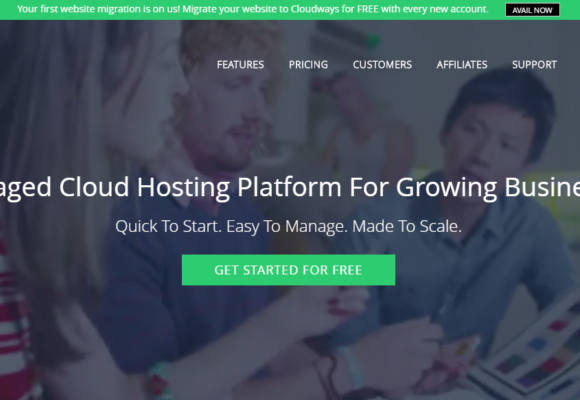Open the FEATURES menu item

click(x=240, y=65)
